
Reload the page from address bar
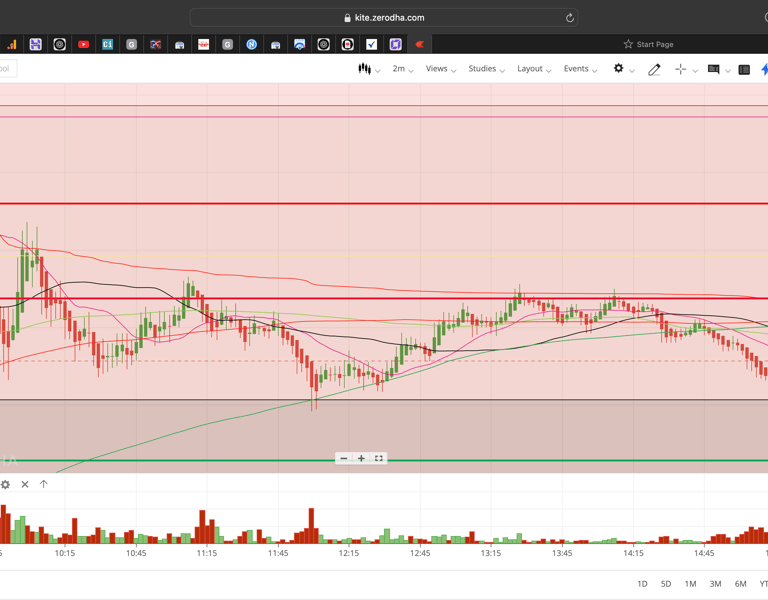coord(570,18)
